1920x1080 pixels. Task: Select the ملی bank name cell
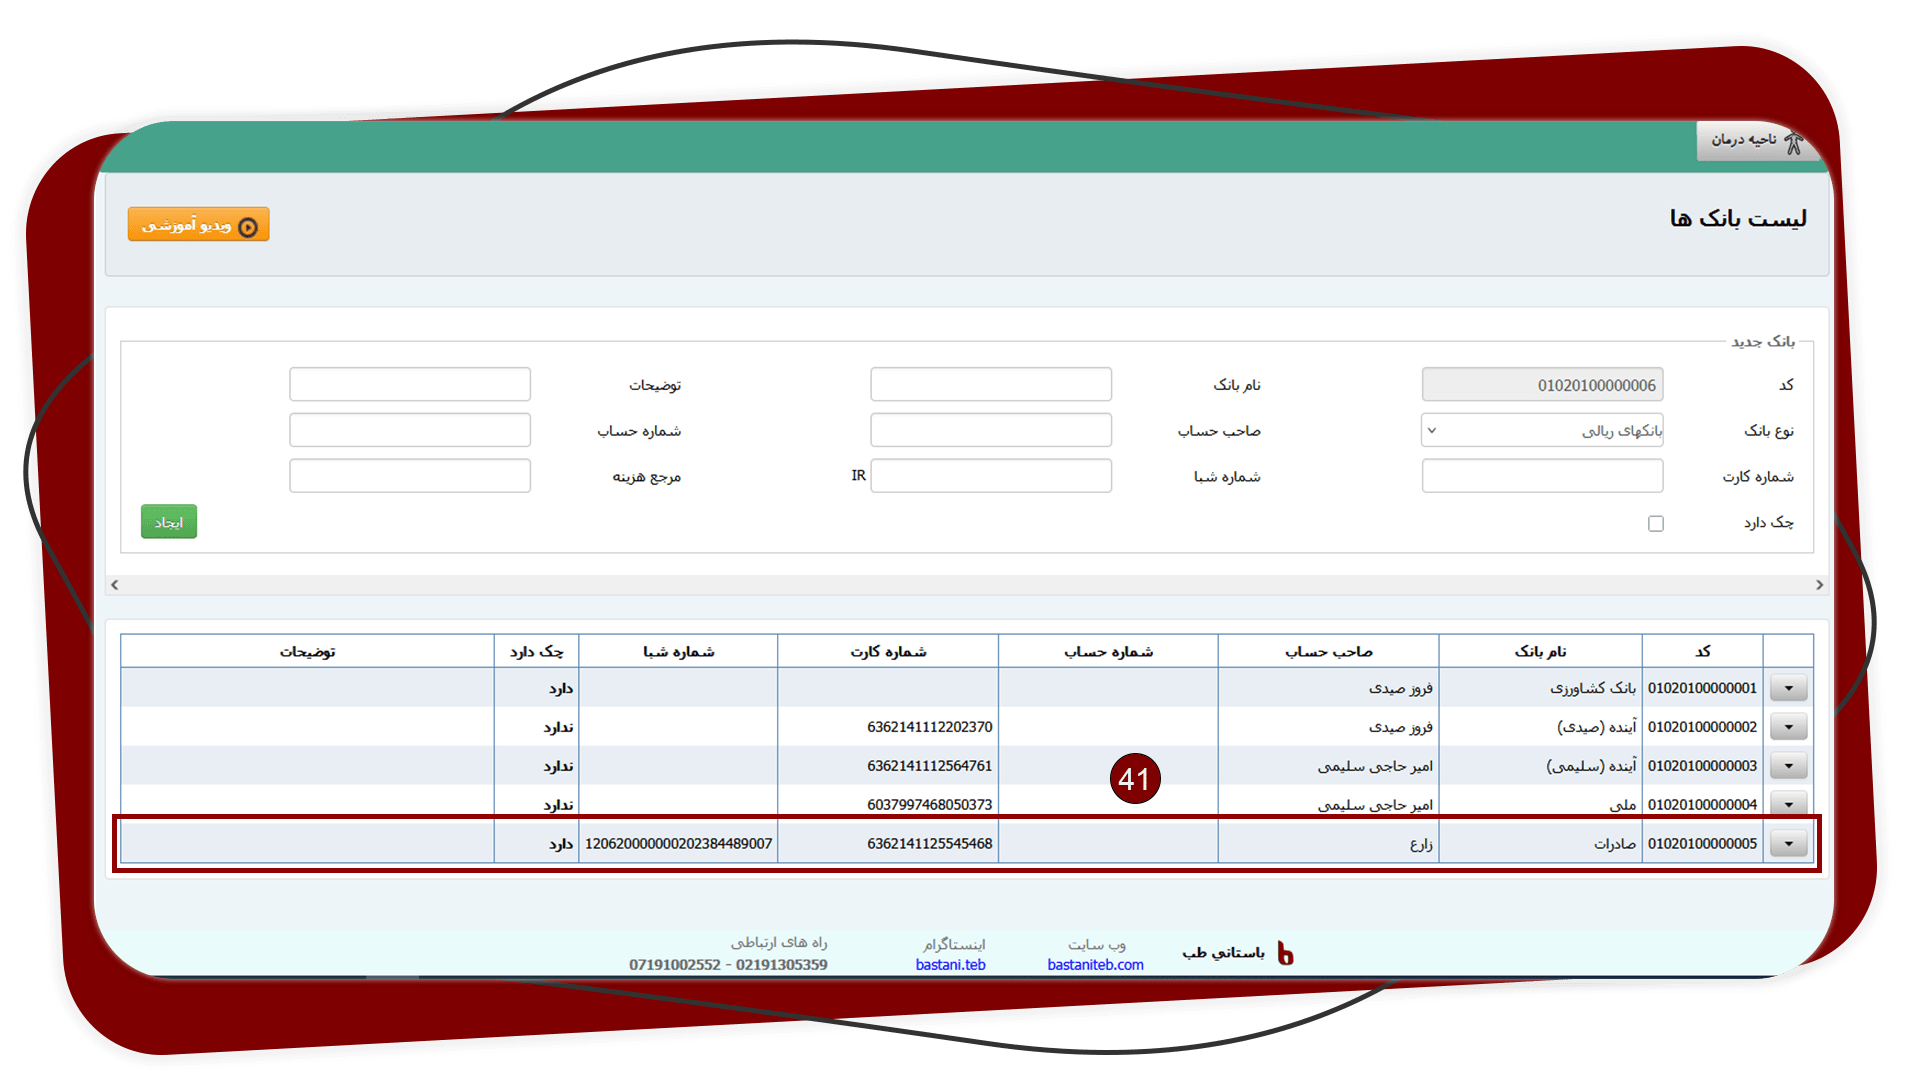pos(1540,804)
